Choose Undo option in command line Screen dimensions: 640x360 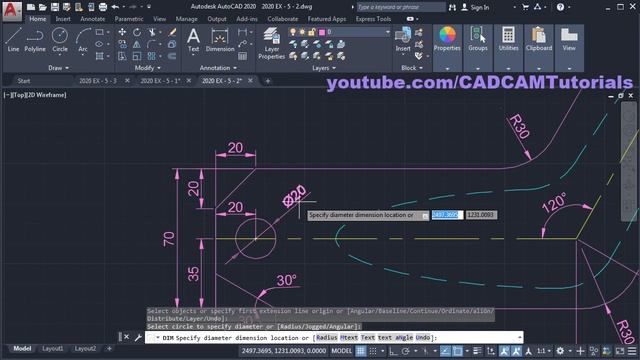pyautogui.click(x=422, y=338)
